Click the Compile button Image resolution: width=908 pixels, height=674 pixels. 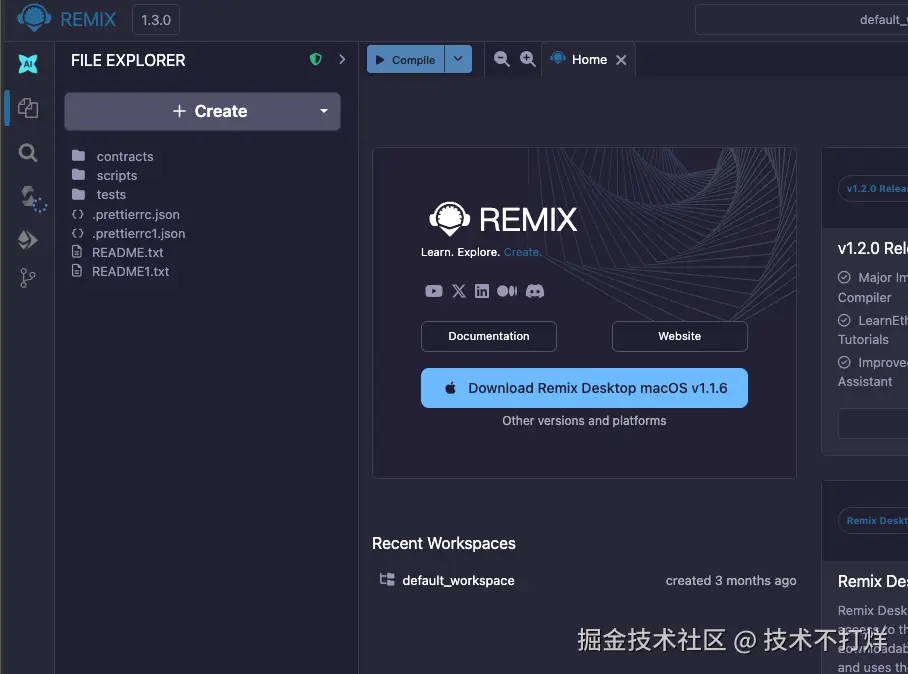pyautogui.click(x=405, y=60)
